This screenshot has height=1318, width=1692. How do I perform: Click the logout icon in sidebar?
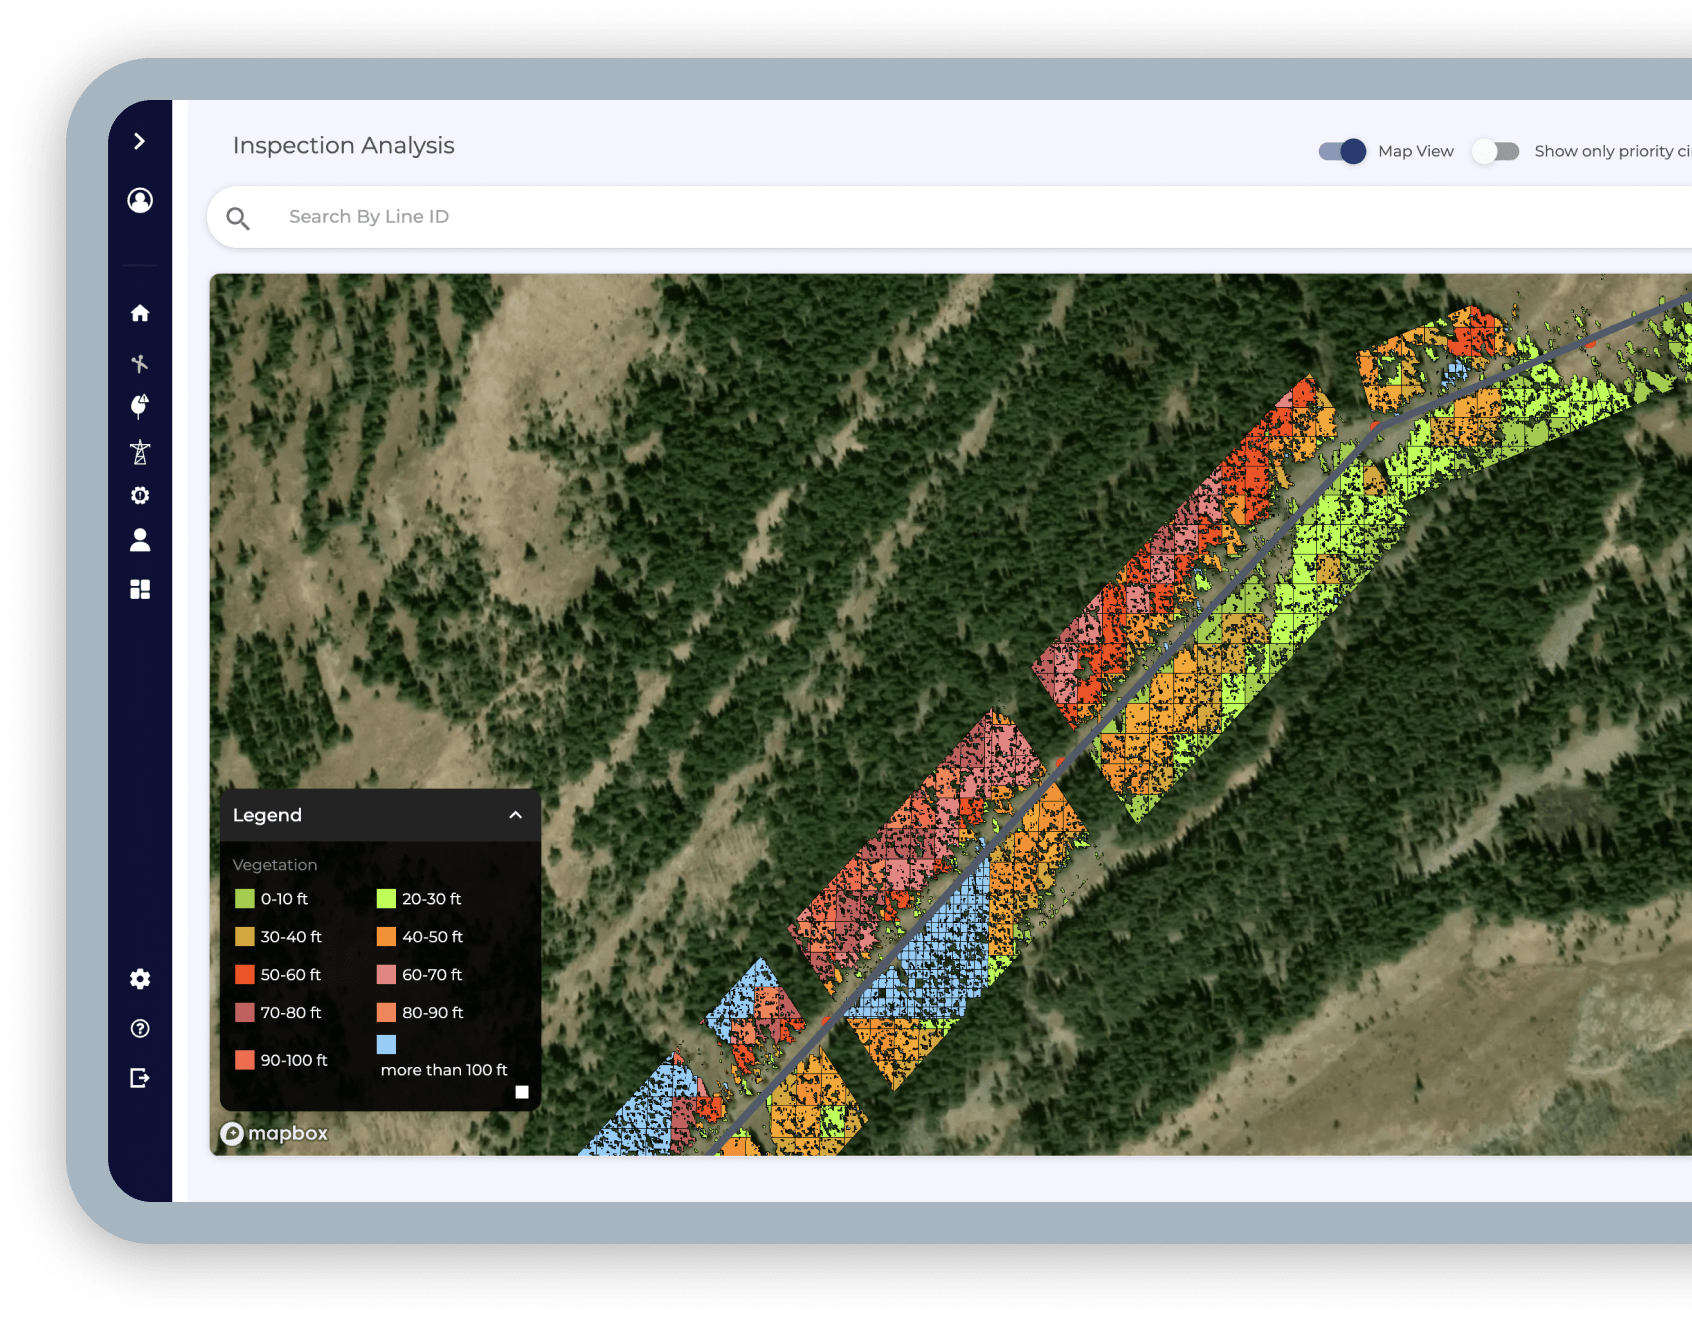click(x=140, y=1077)
